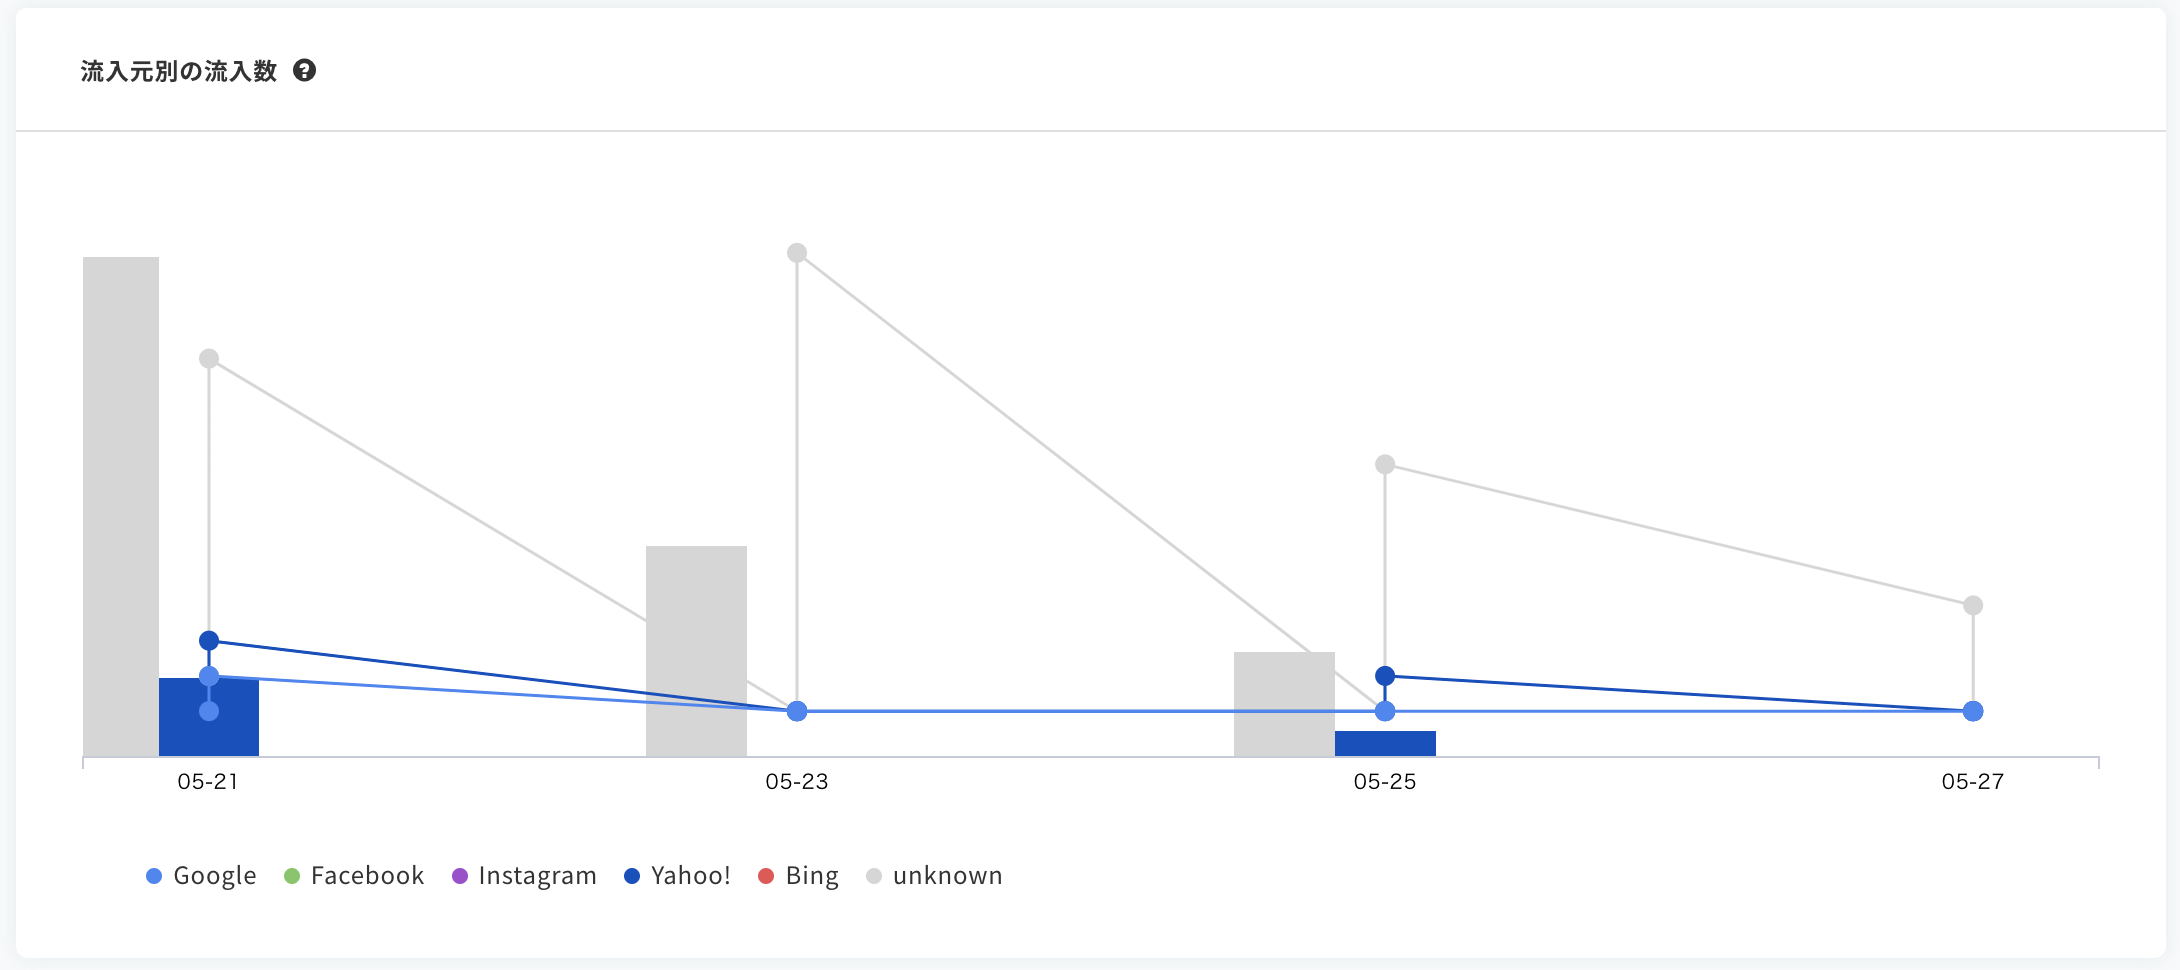Click the Google legend blue dot
The height and width of the screenshot is (970, 2180).
pos(154,876)
